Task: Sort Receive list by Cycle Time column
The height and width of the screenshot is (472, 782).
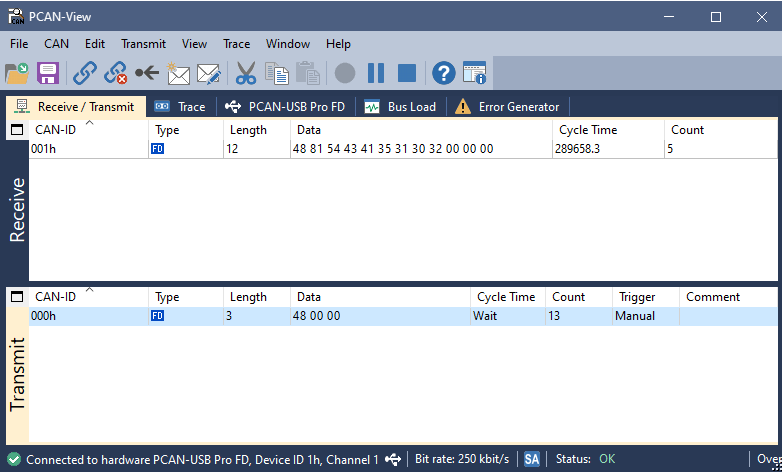Action: [x=588, y=130]
